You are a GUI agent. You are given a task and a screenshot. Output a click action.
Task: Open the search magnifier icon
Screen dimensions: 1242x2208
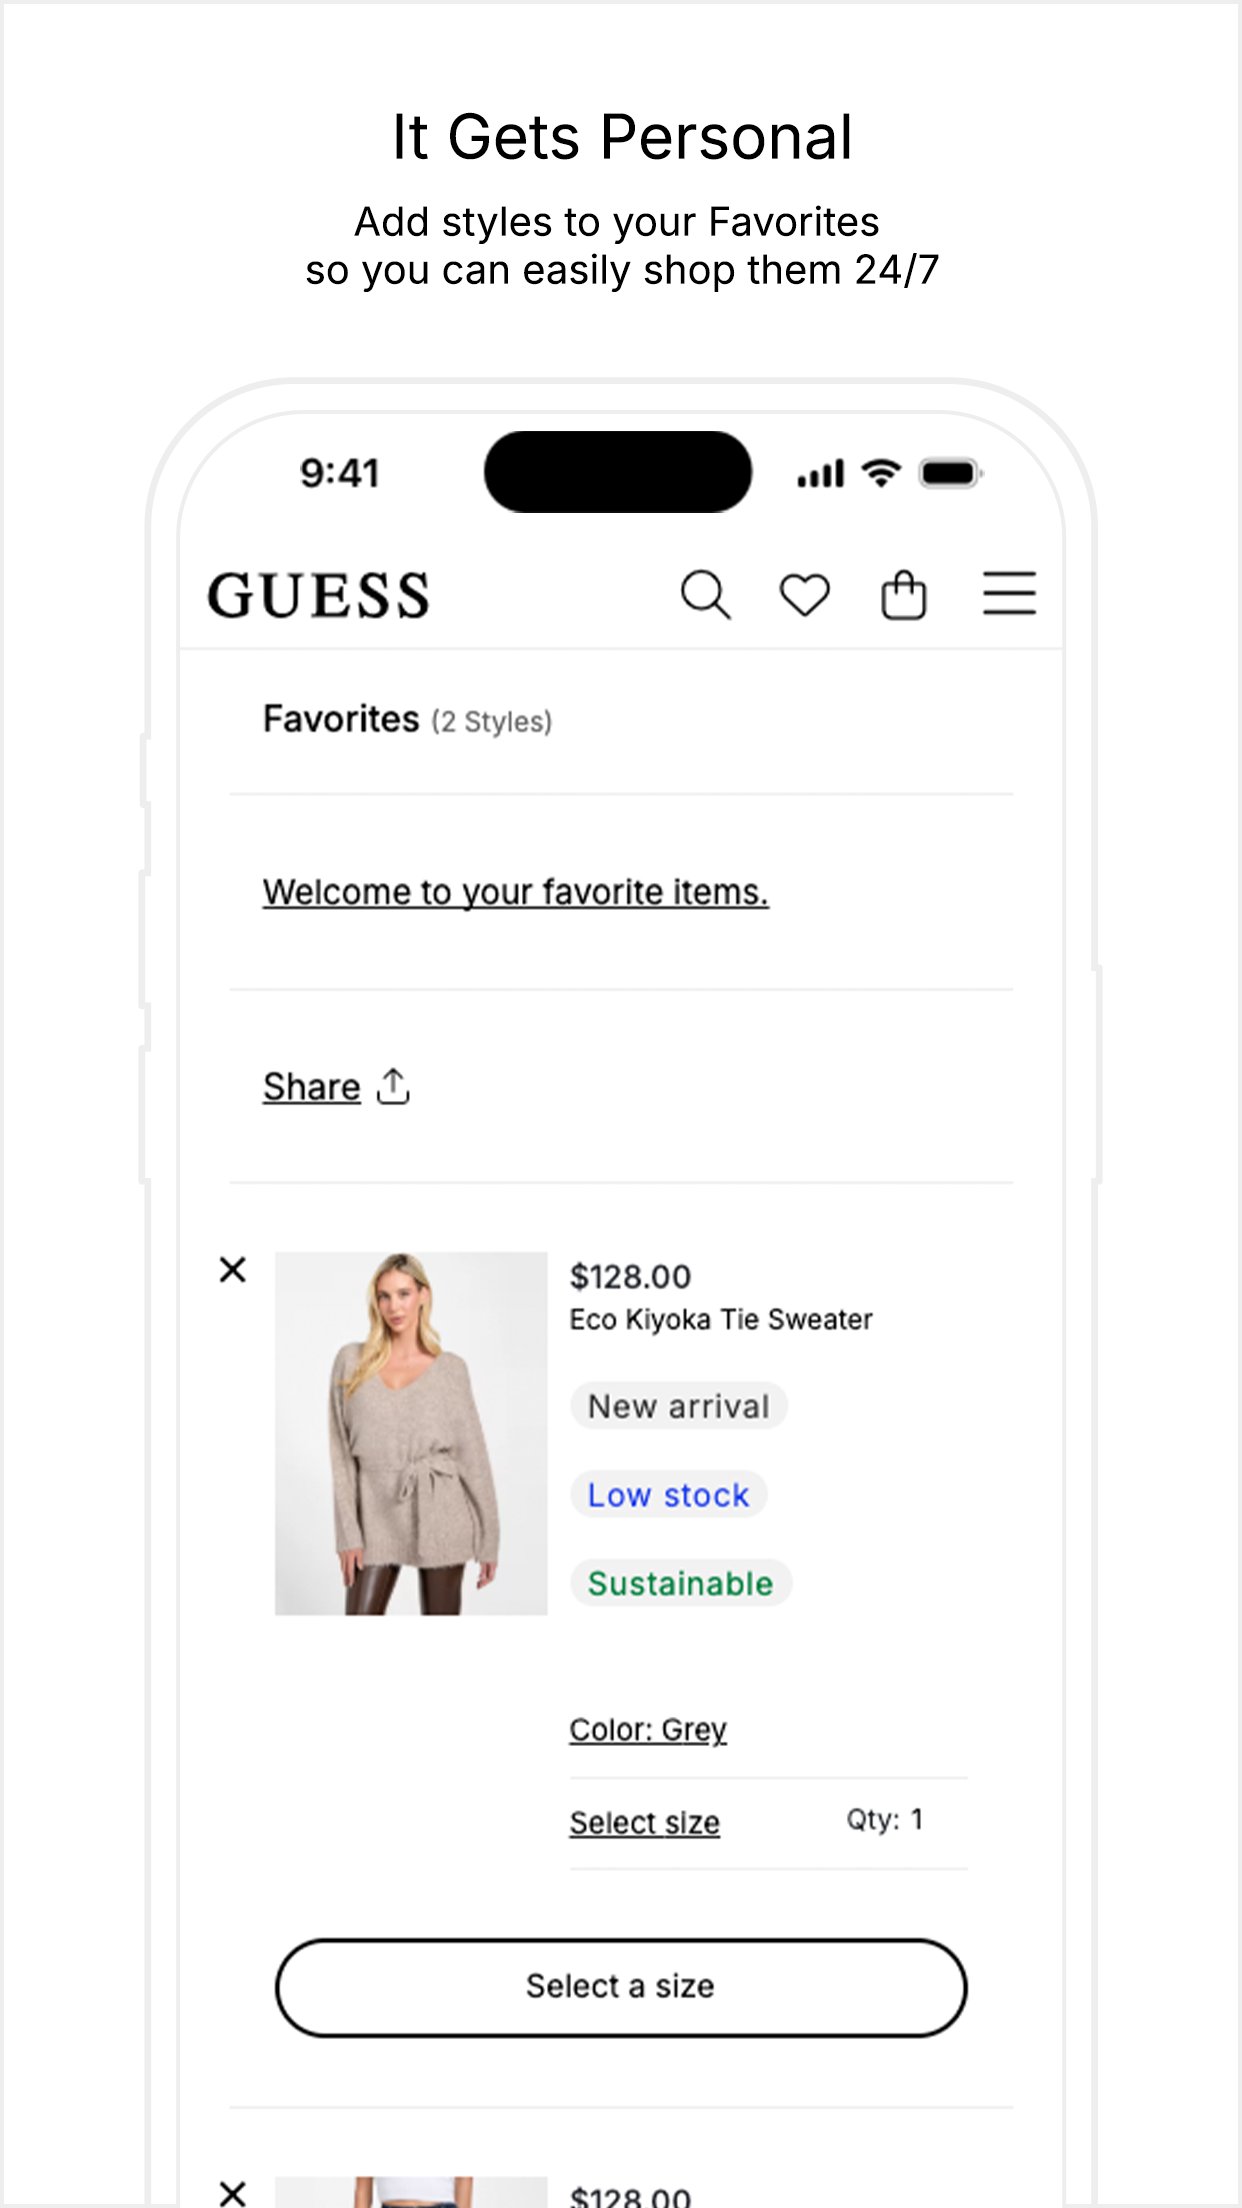[705, 595]
